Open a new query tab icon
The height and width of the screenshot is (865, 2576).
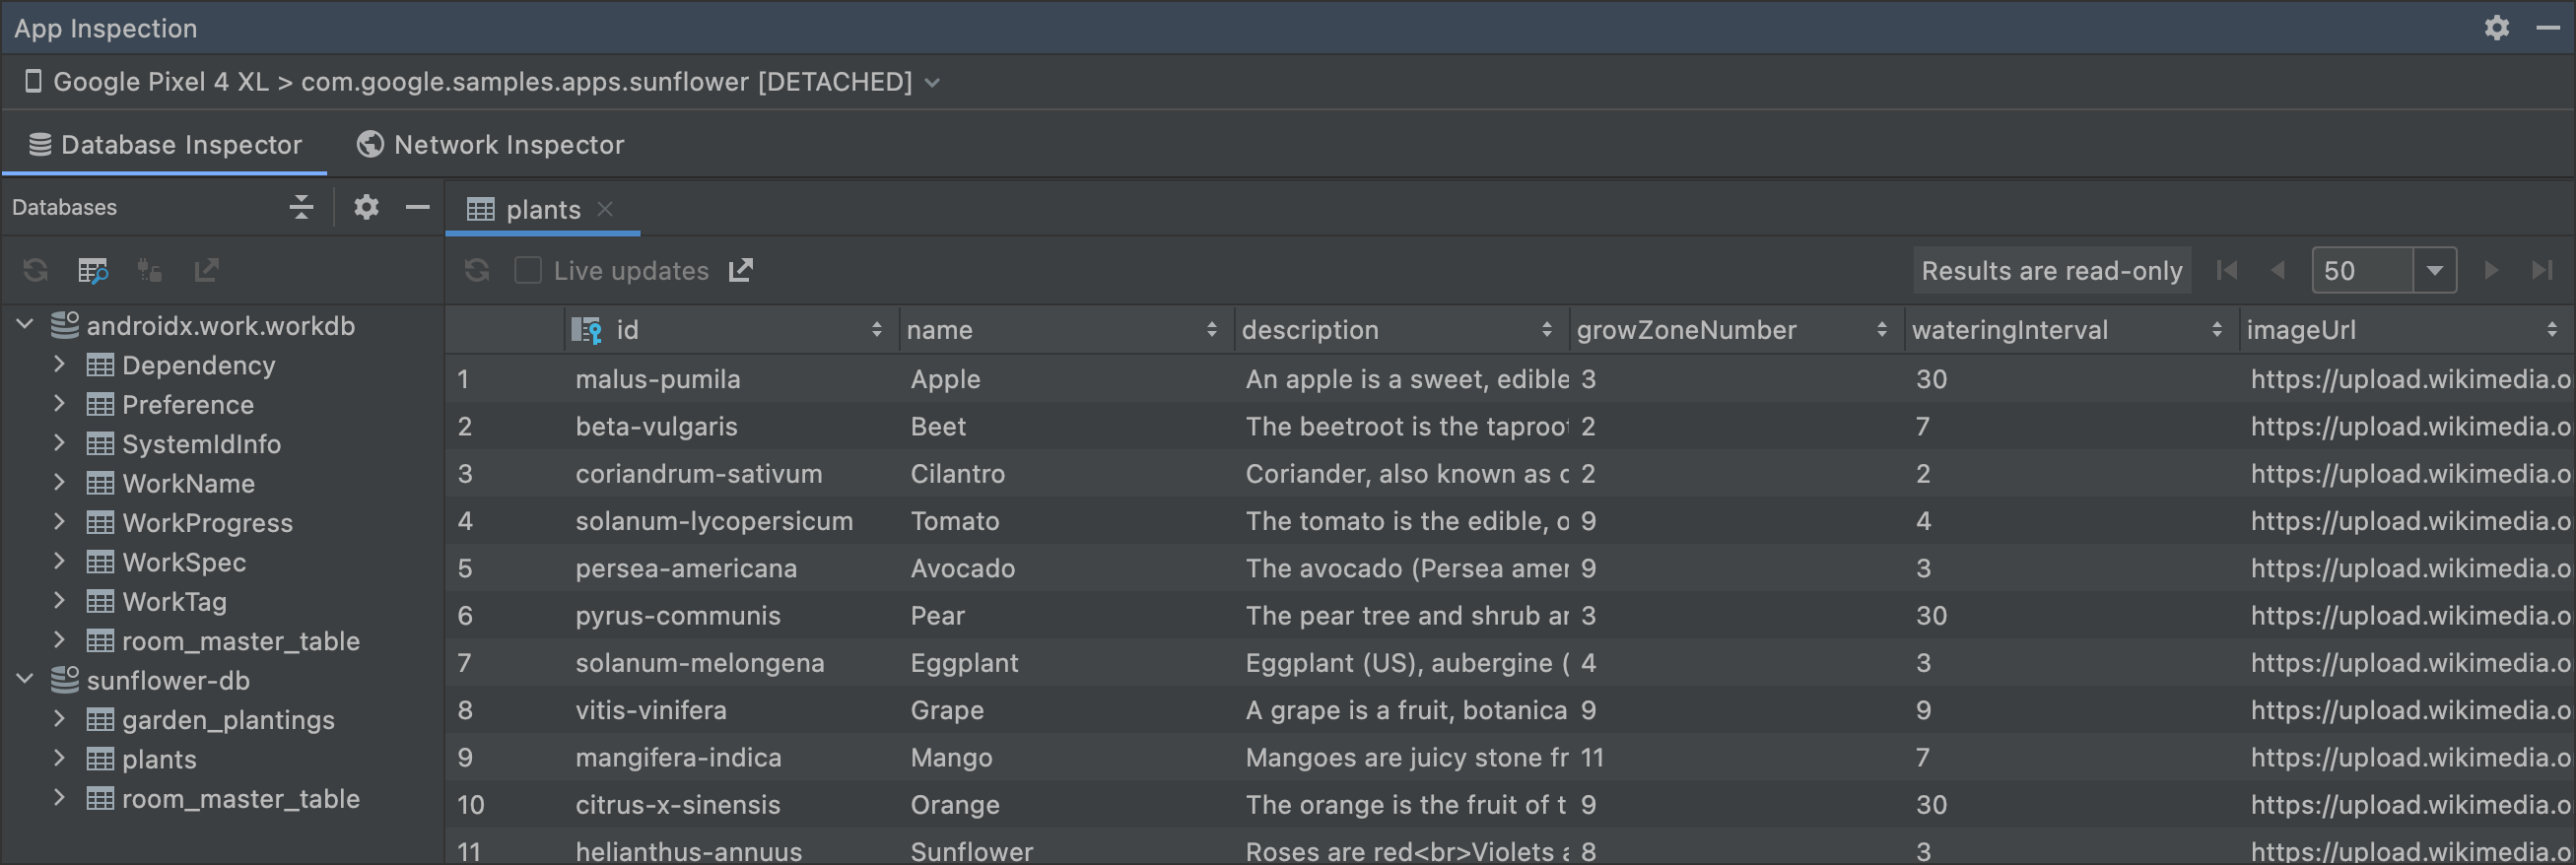tap(93, 270)
